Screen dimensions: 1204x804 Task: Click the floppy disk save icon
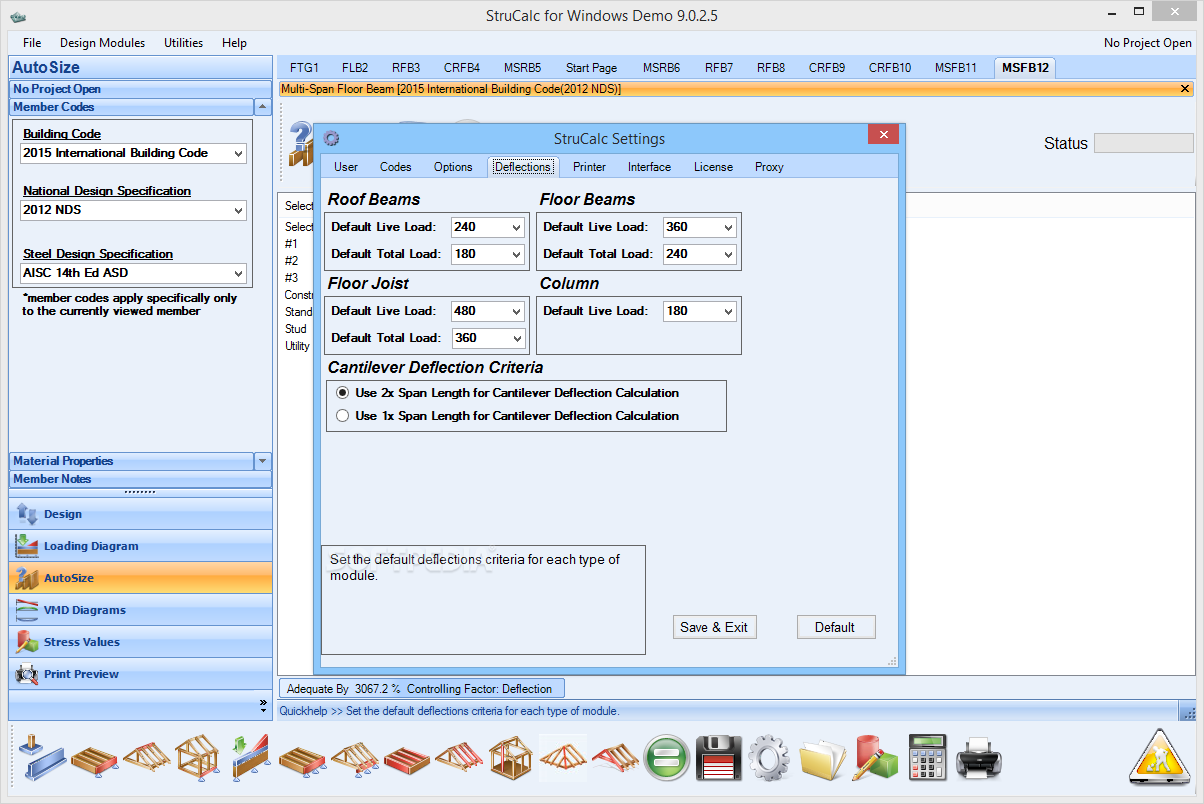718,760
